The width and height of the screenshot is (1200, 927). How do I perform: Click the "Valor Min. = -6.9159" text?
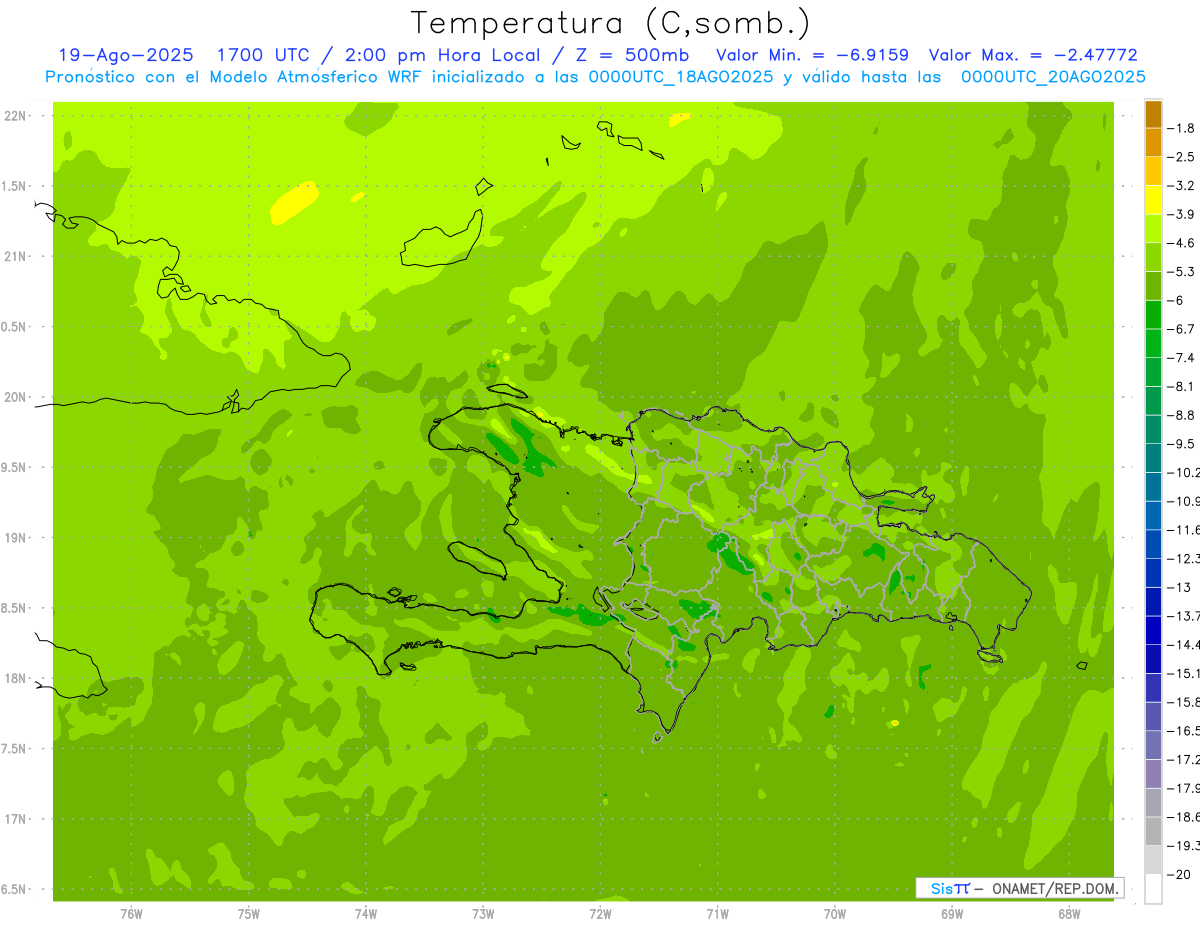[813, 55]
